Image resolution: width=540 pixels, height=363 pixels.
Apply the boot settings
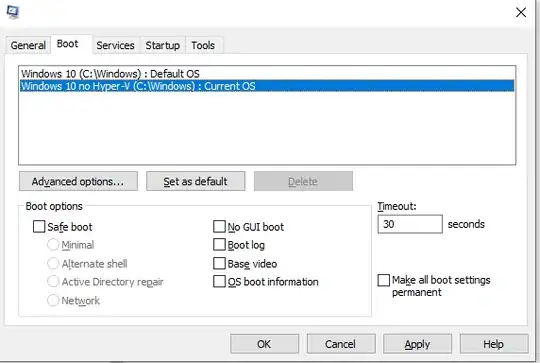pyautogui.click(x=417, y=344)
